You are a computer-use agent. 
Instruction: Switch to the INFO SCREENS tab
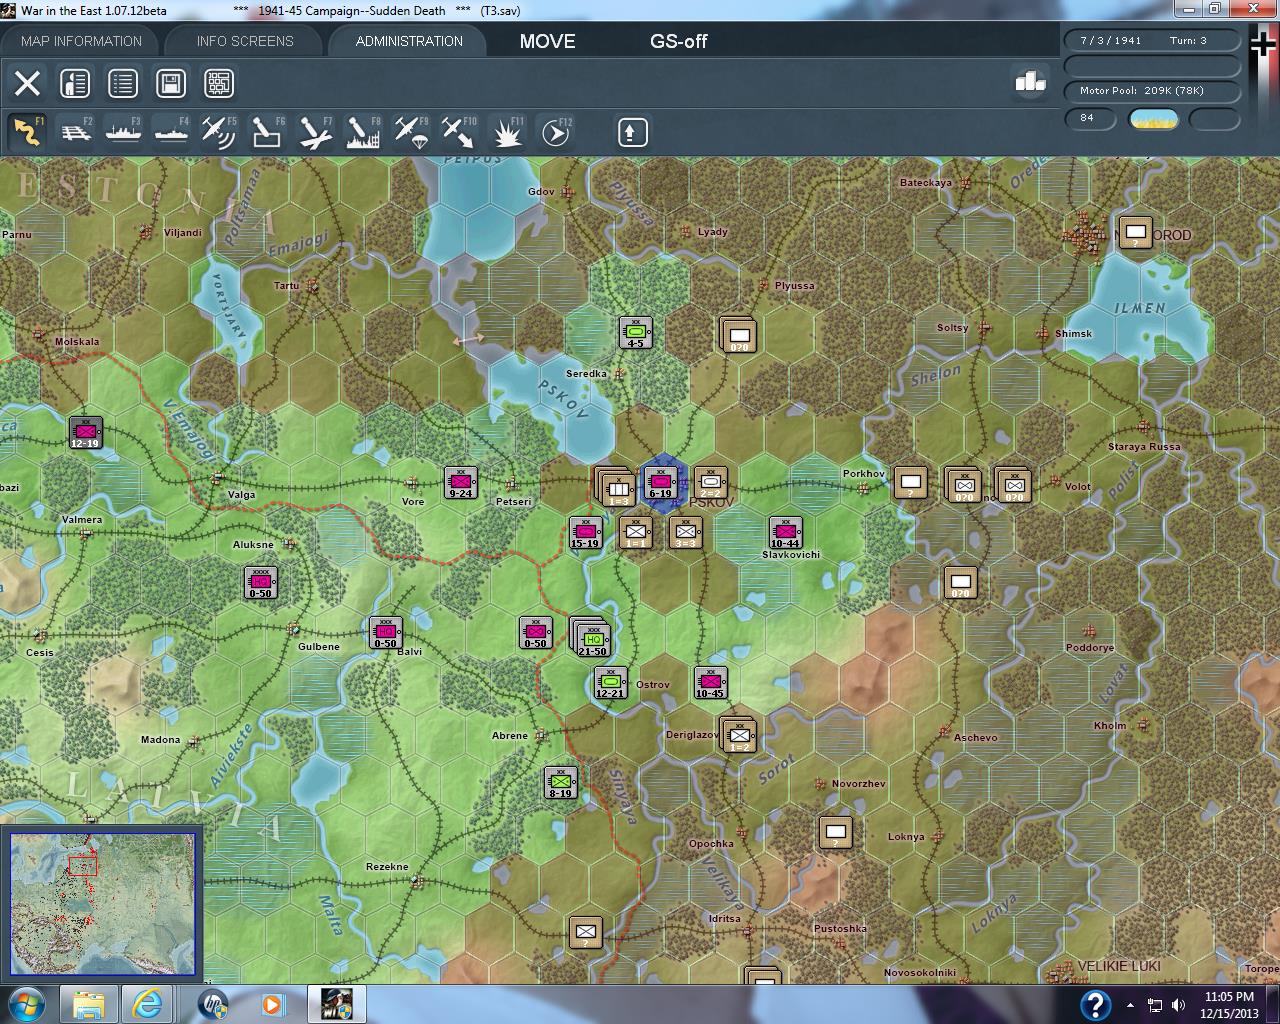pyautogui.click(x=245, y=41)
